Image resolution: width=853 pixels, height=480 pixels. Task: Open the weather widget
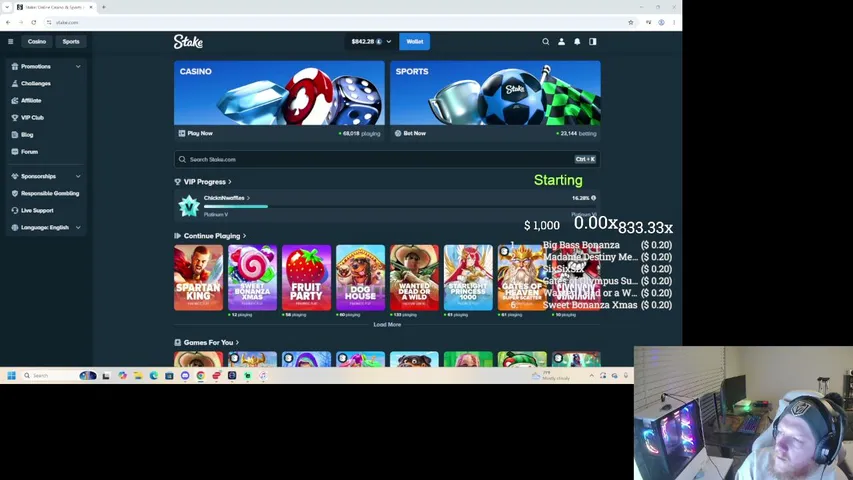551,376
